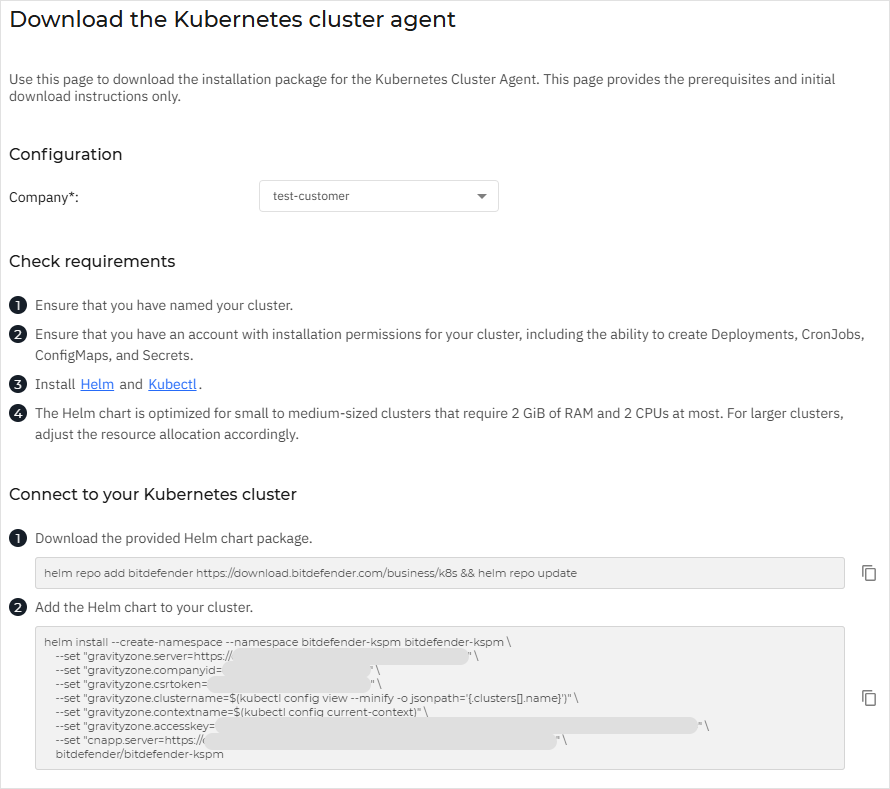Screen dimensions: 890x789
Task: Click the Configuration section heading
Action: [x=65, y=154]
